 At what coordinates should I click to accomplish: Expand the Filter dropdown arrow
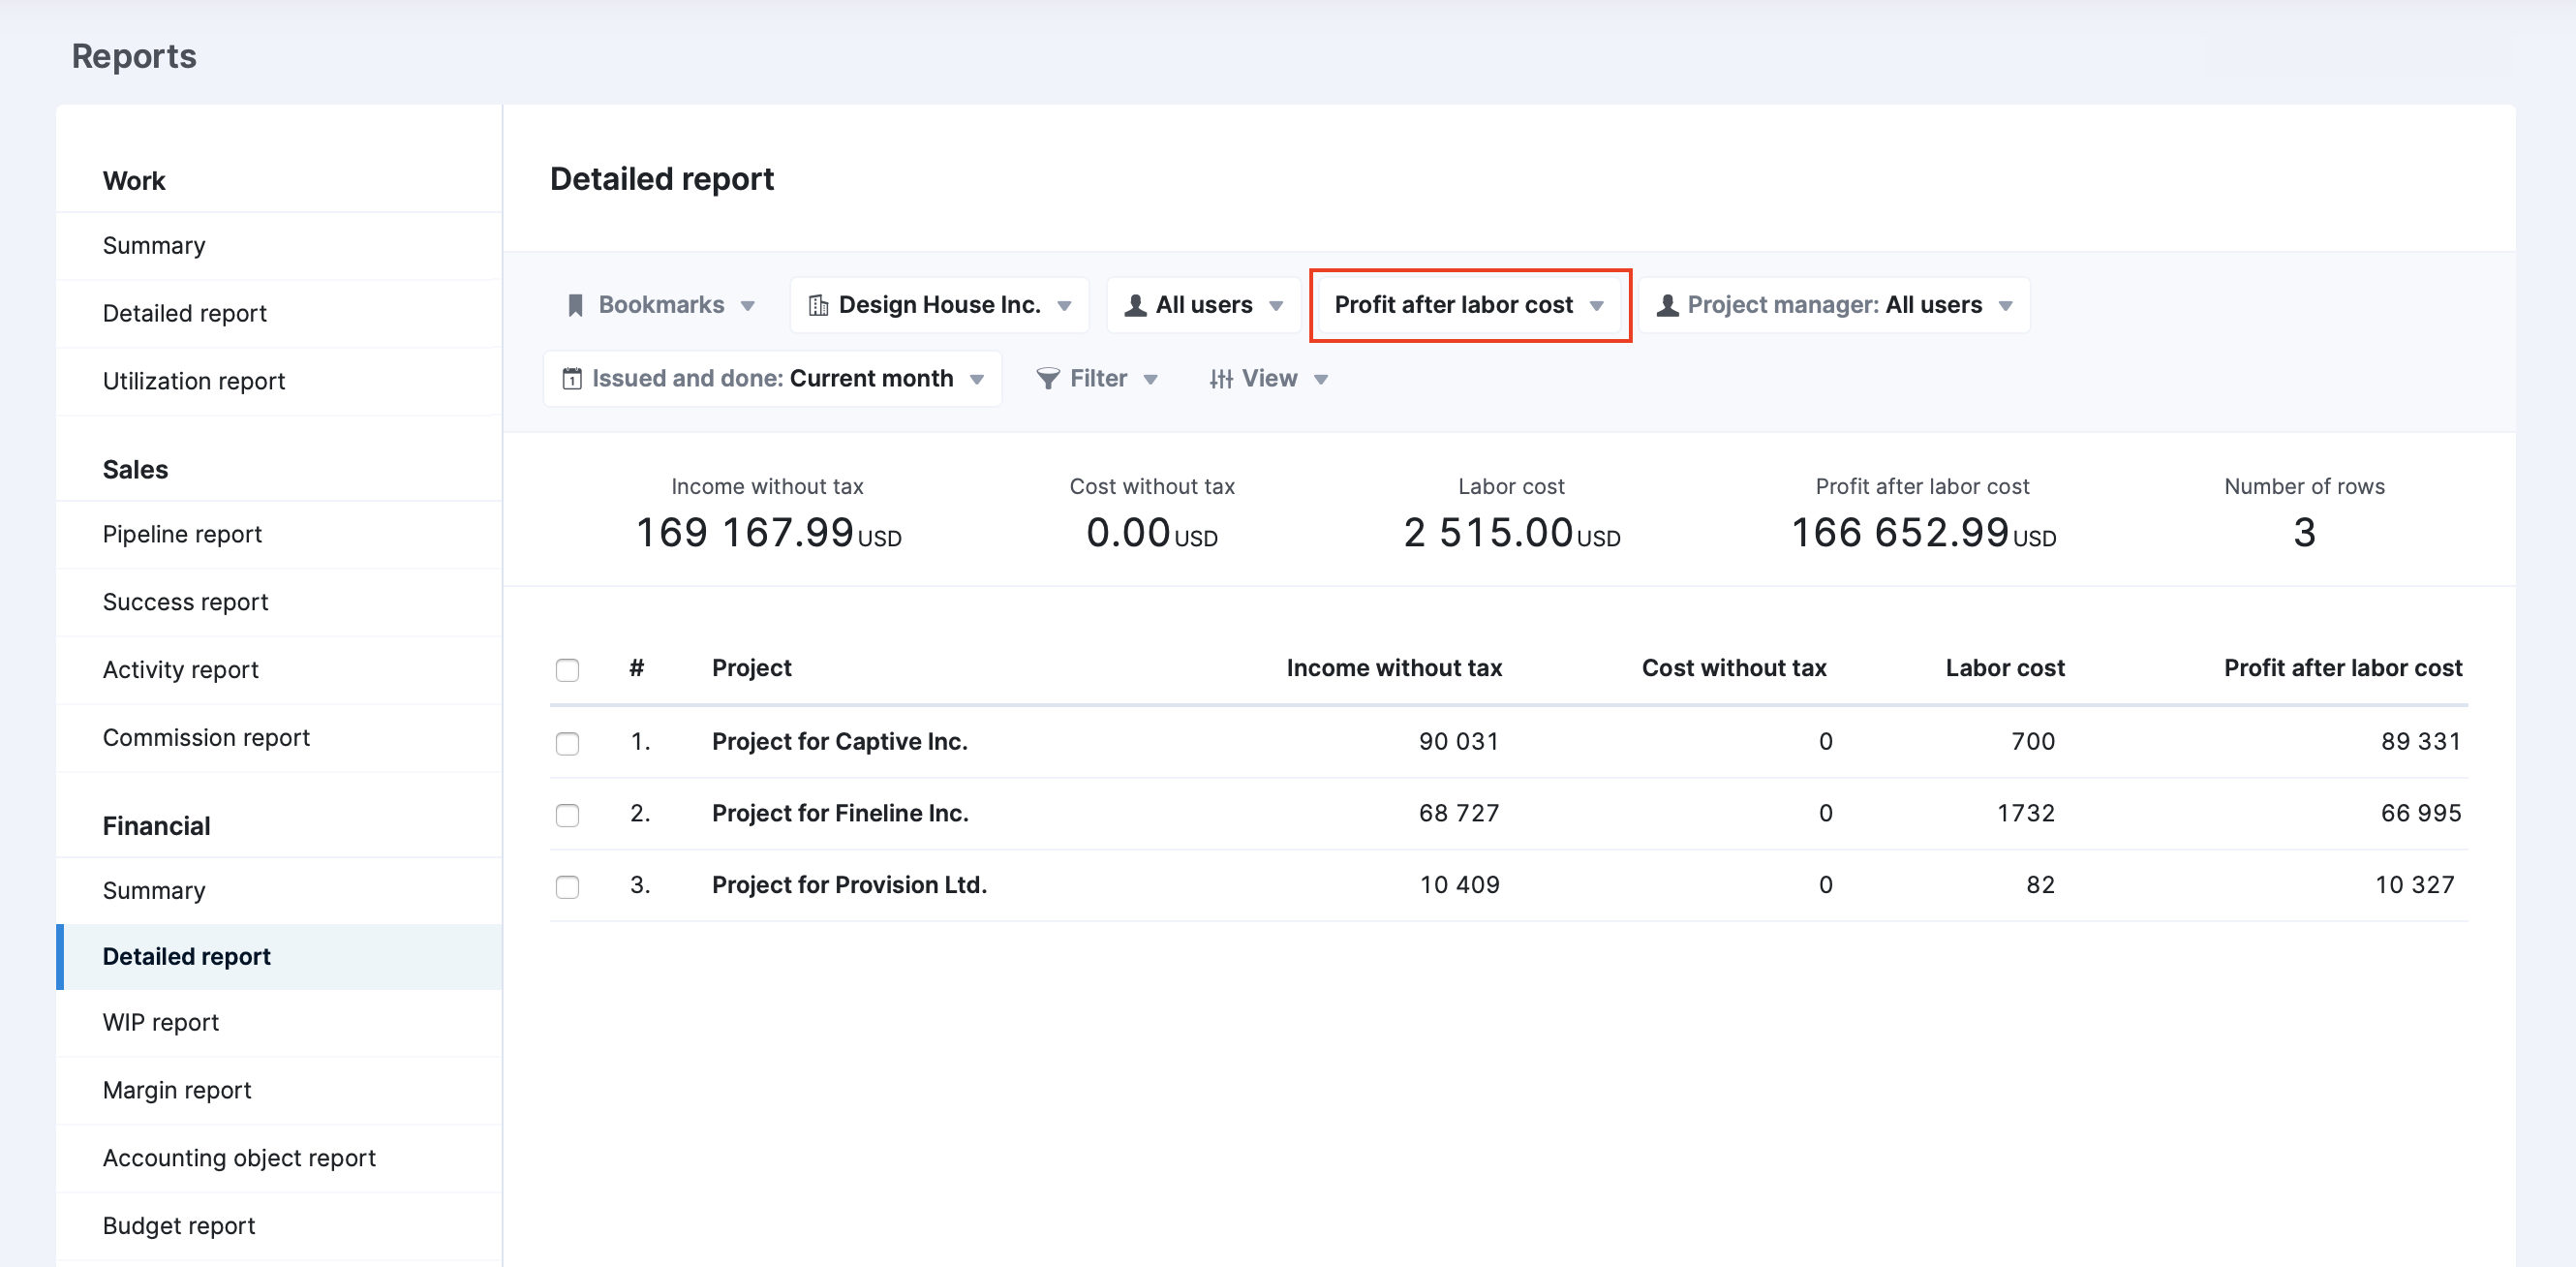point(1151,380)
